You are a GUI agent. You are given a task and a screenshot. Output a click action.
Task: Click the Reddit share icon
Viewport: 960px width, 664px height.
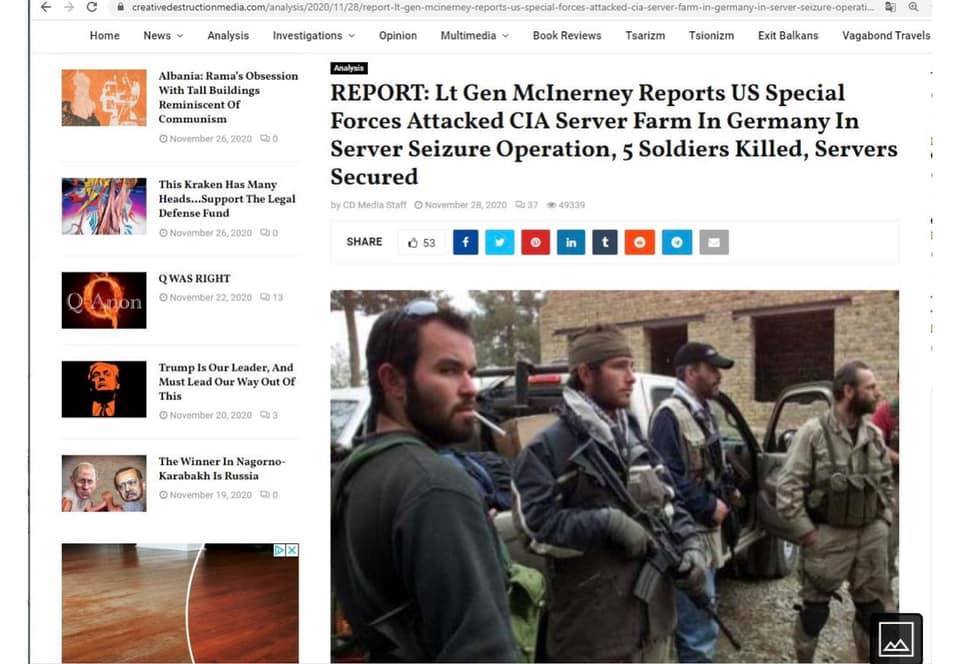click(x=640, y=242)
